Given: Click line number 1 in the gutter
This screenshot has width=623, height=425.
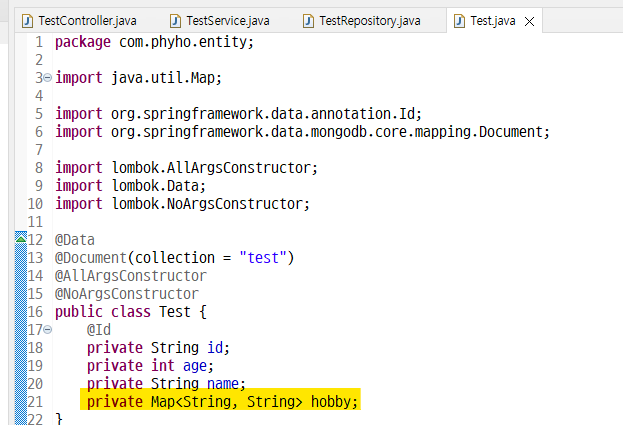Looking at the screenshot, I should coord(39,42).
